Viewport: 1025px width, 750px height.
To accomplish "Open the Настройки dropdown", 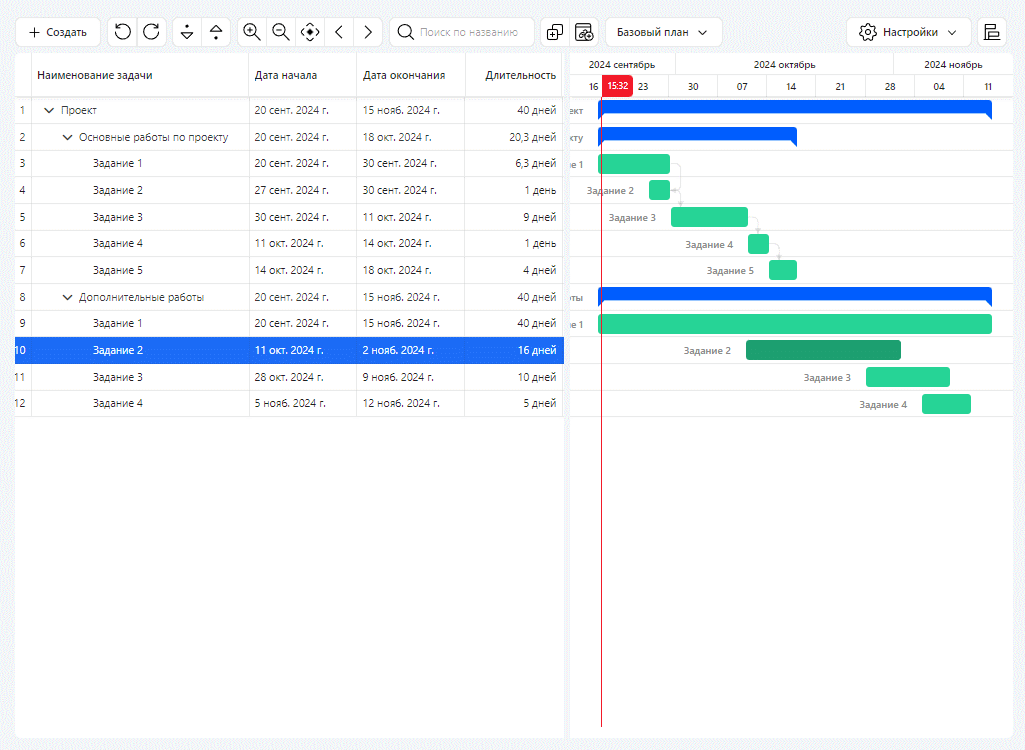I will click(909, 32).
